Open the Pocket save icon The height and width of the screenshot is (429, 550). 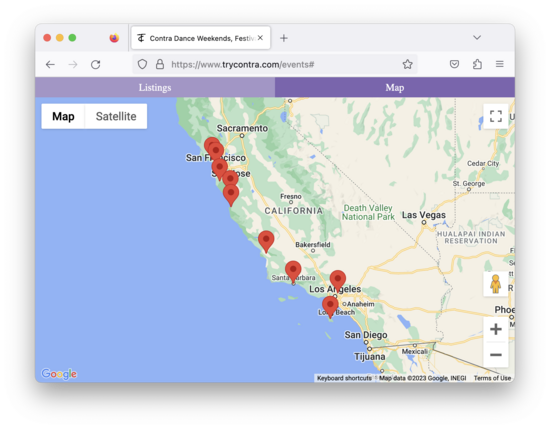click(x=454, y=64)
